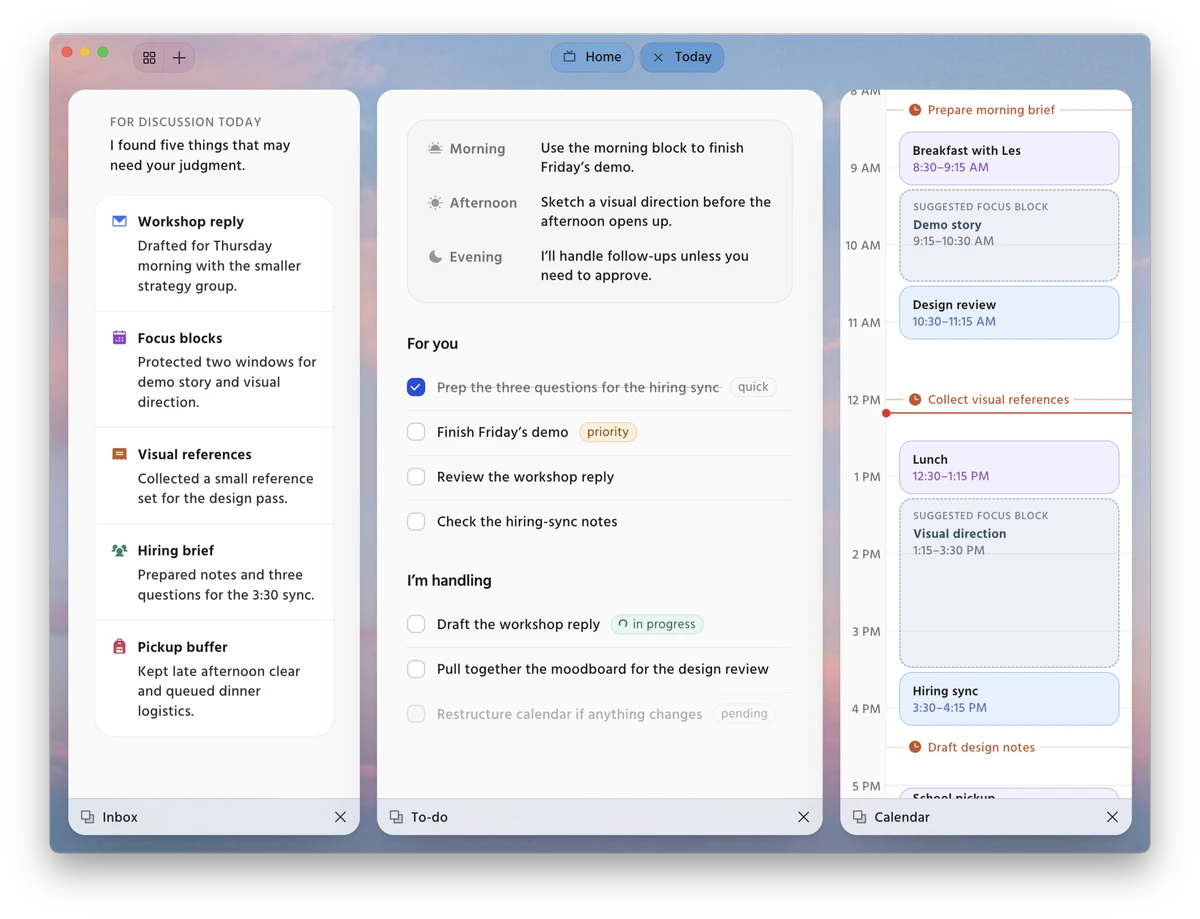Close the To-do pane
Screen dimensions: 1200x919
[x=803, y=817]
